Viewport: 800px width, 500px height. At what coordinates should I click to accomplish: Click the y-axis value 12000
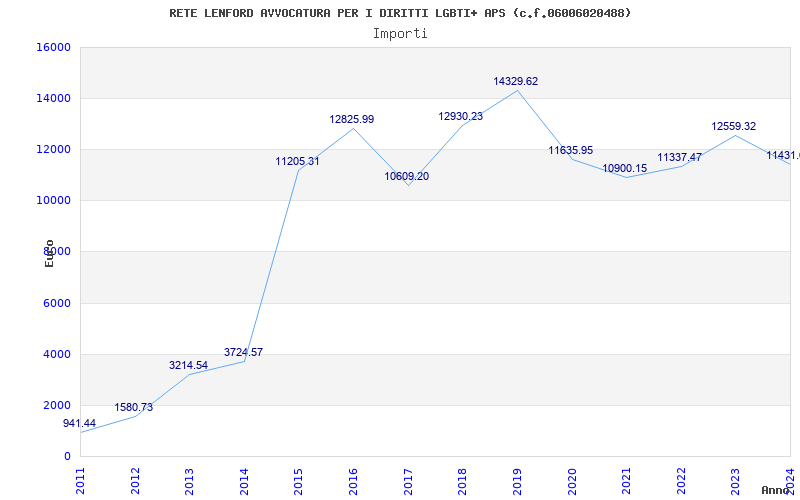point(54,149)
